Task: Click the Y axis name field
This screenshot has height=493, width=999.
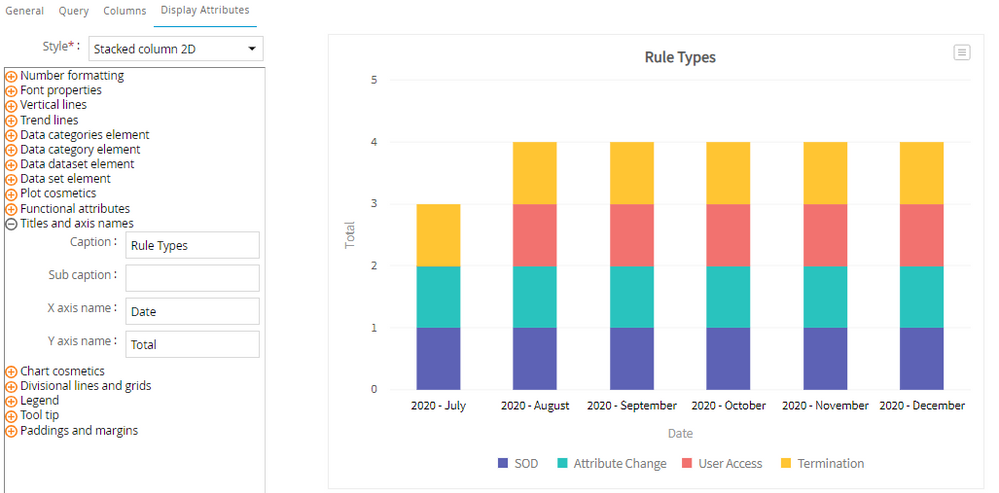Action: point(192,344)
